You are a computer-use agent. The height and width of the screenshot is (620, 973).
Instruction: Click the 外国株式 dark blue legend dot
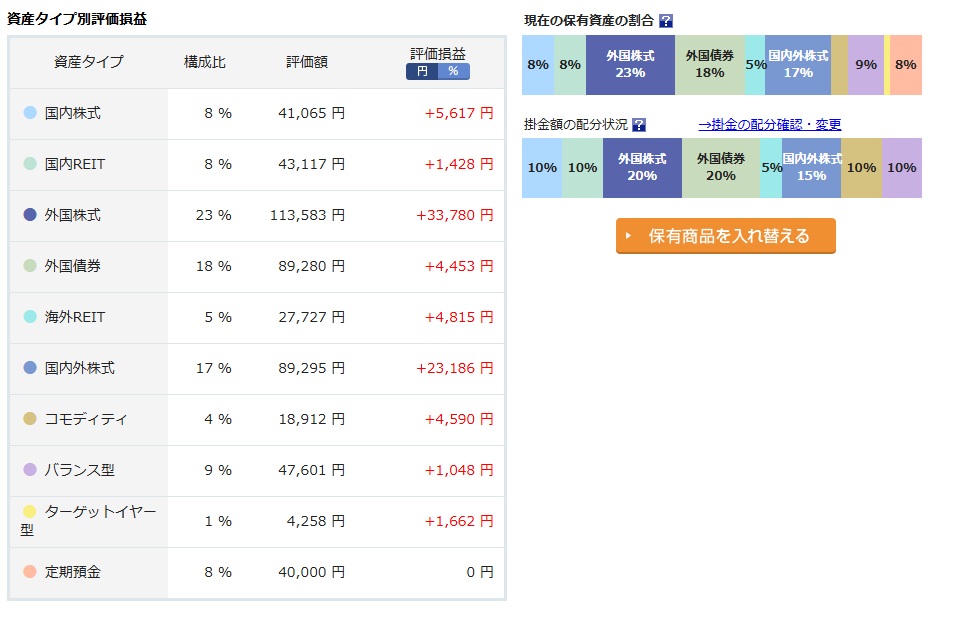pos(30,215)
